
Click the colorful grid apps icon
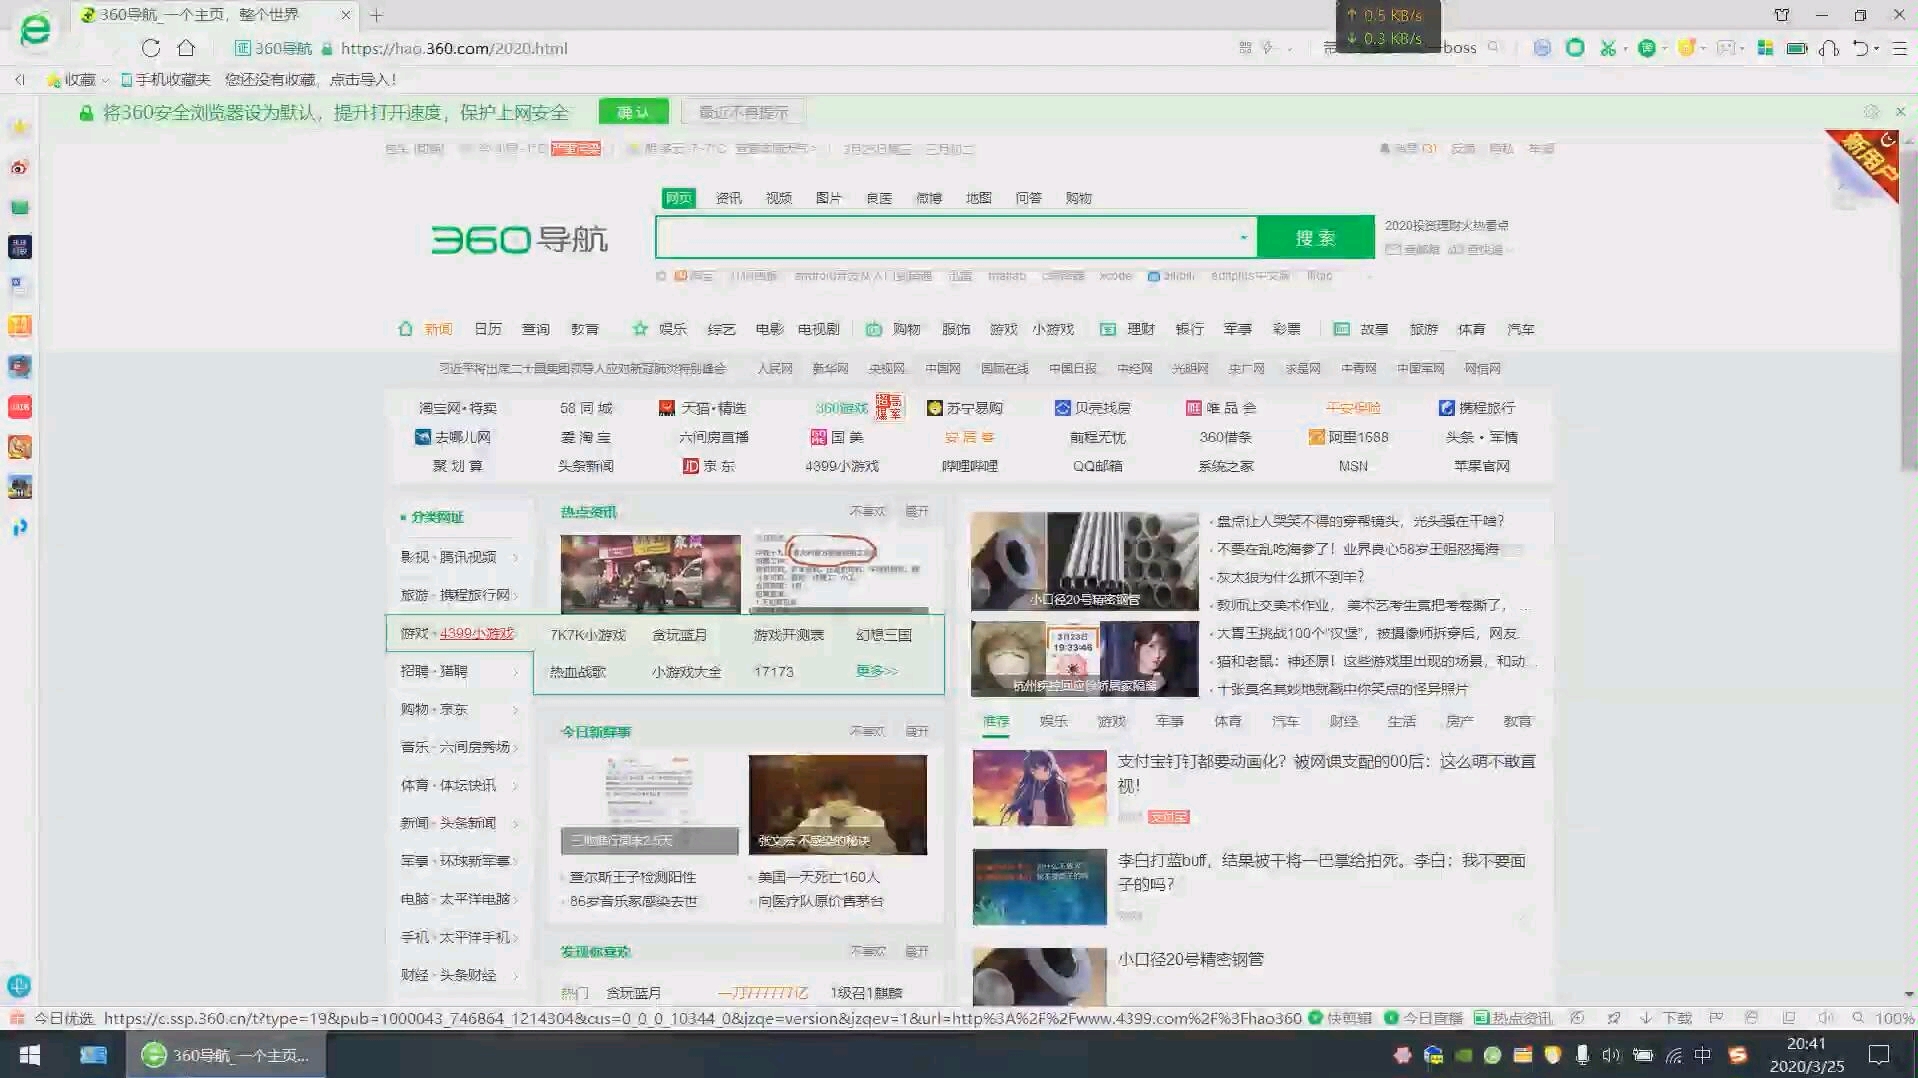coord(1765,48)
